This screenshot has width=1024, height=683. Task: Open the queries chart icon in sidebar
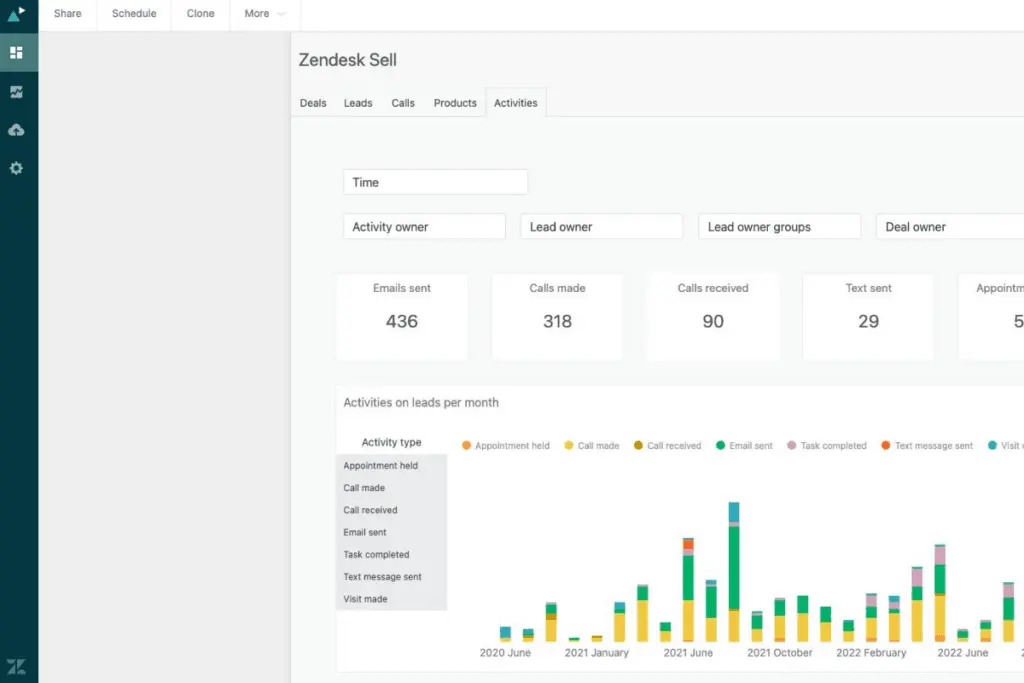coord(16,92)
